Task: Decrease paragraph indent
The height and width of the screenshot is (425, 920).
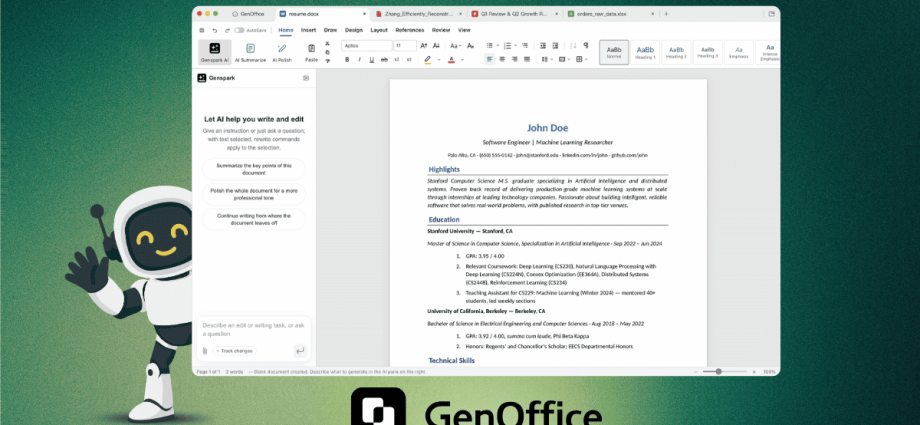Action: coord(543,45)
